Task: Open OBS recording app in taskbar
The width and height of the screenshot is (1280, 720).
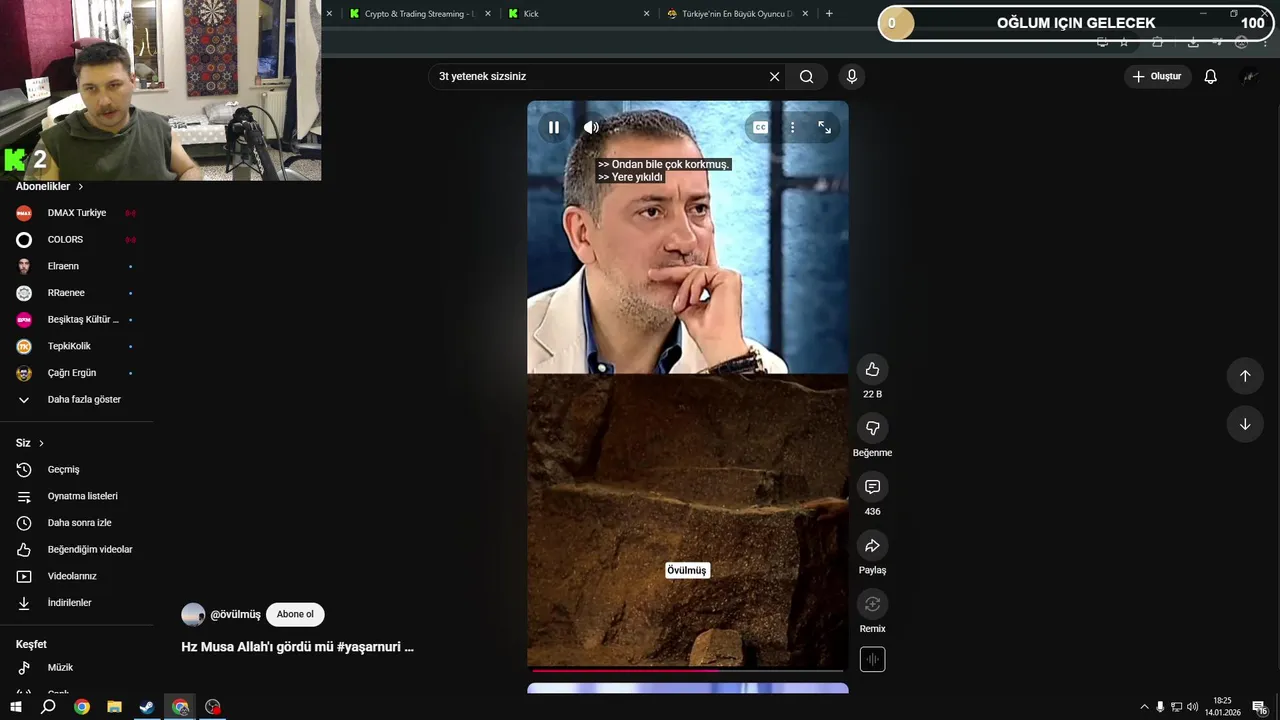Action: point(213,707)
